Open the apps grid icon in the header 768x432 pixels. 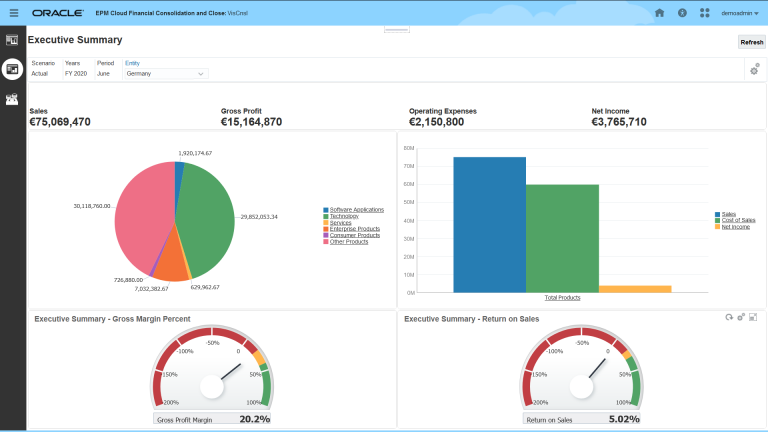704,13
